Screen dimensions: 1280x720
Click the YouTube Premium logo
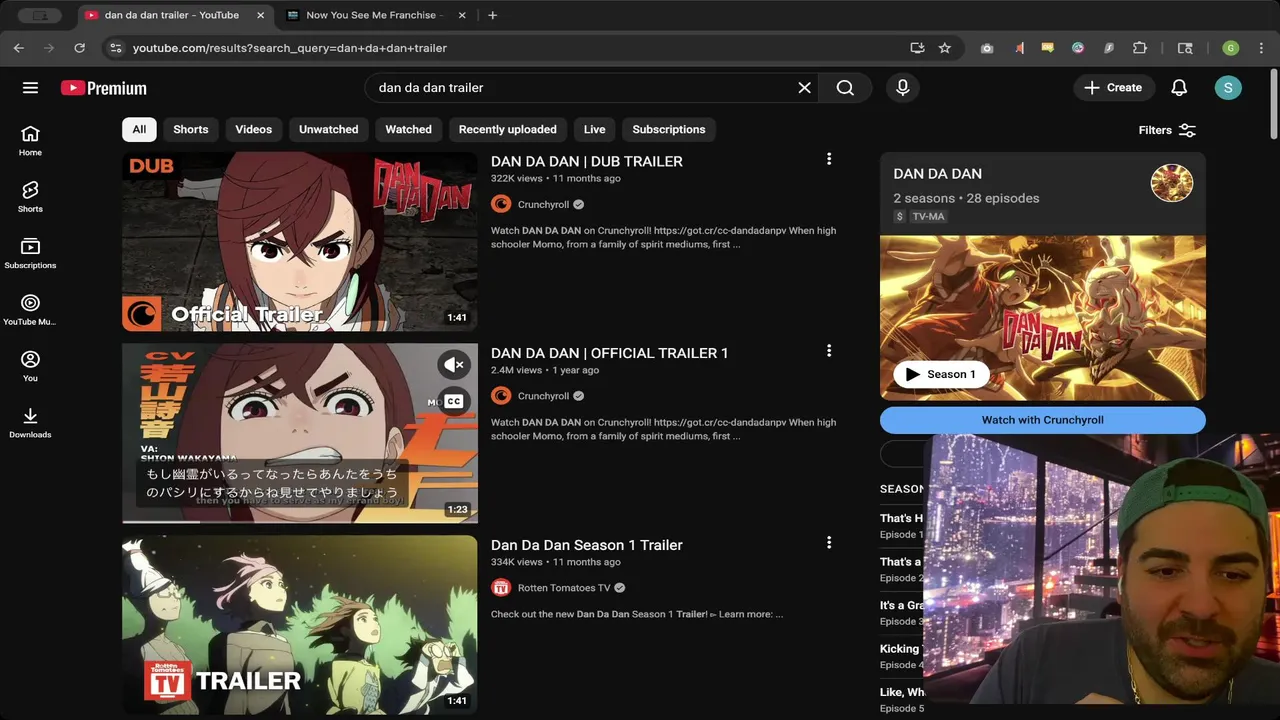coord(103,88)
